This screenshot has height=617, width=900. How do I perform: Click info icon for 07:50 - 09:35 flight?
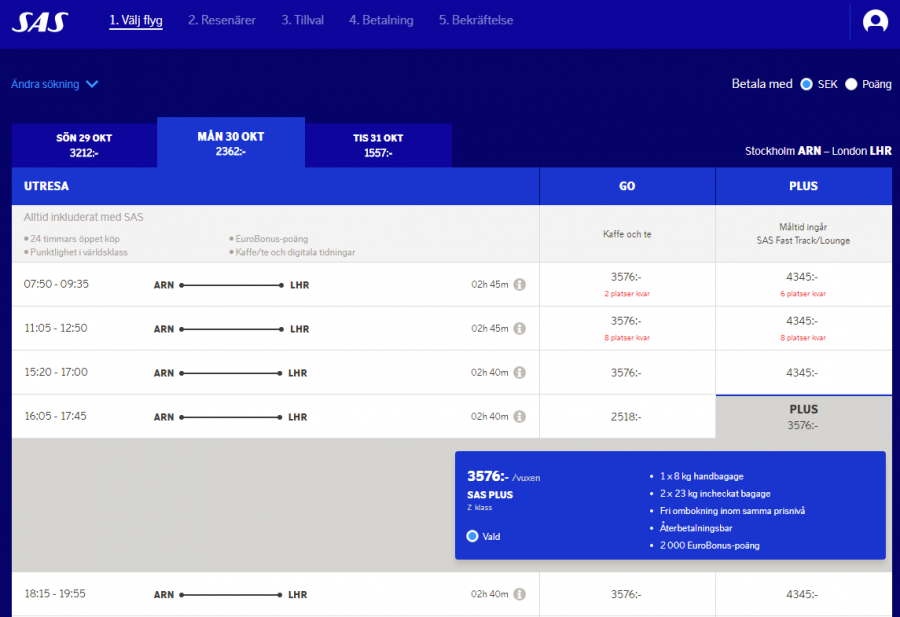[x=520, y=285]
